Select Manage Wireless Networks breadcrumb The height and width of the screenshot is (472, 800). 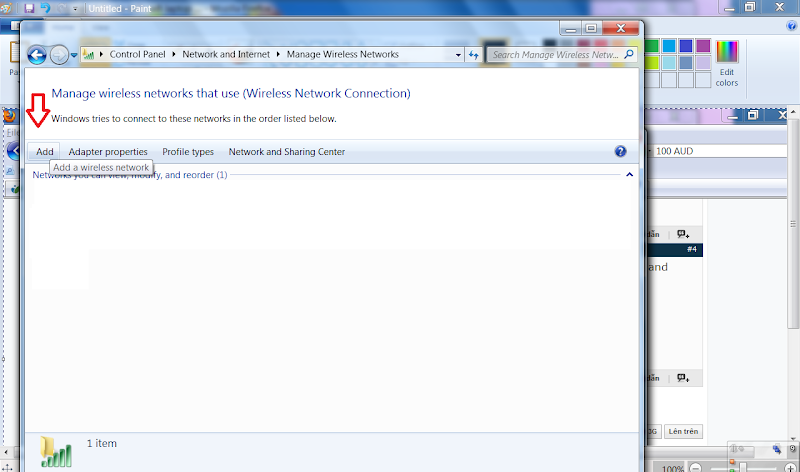point(342,54)
